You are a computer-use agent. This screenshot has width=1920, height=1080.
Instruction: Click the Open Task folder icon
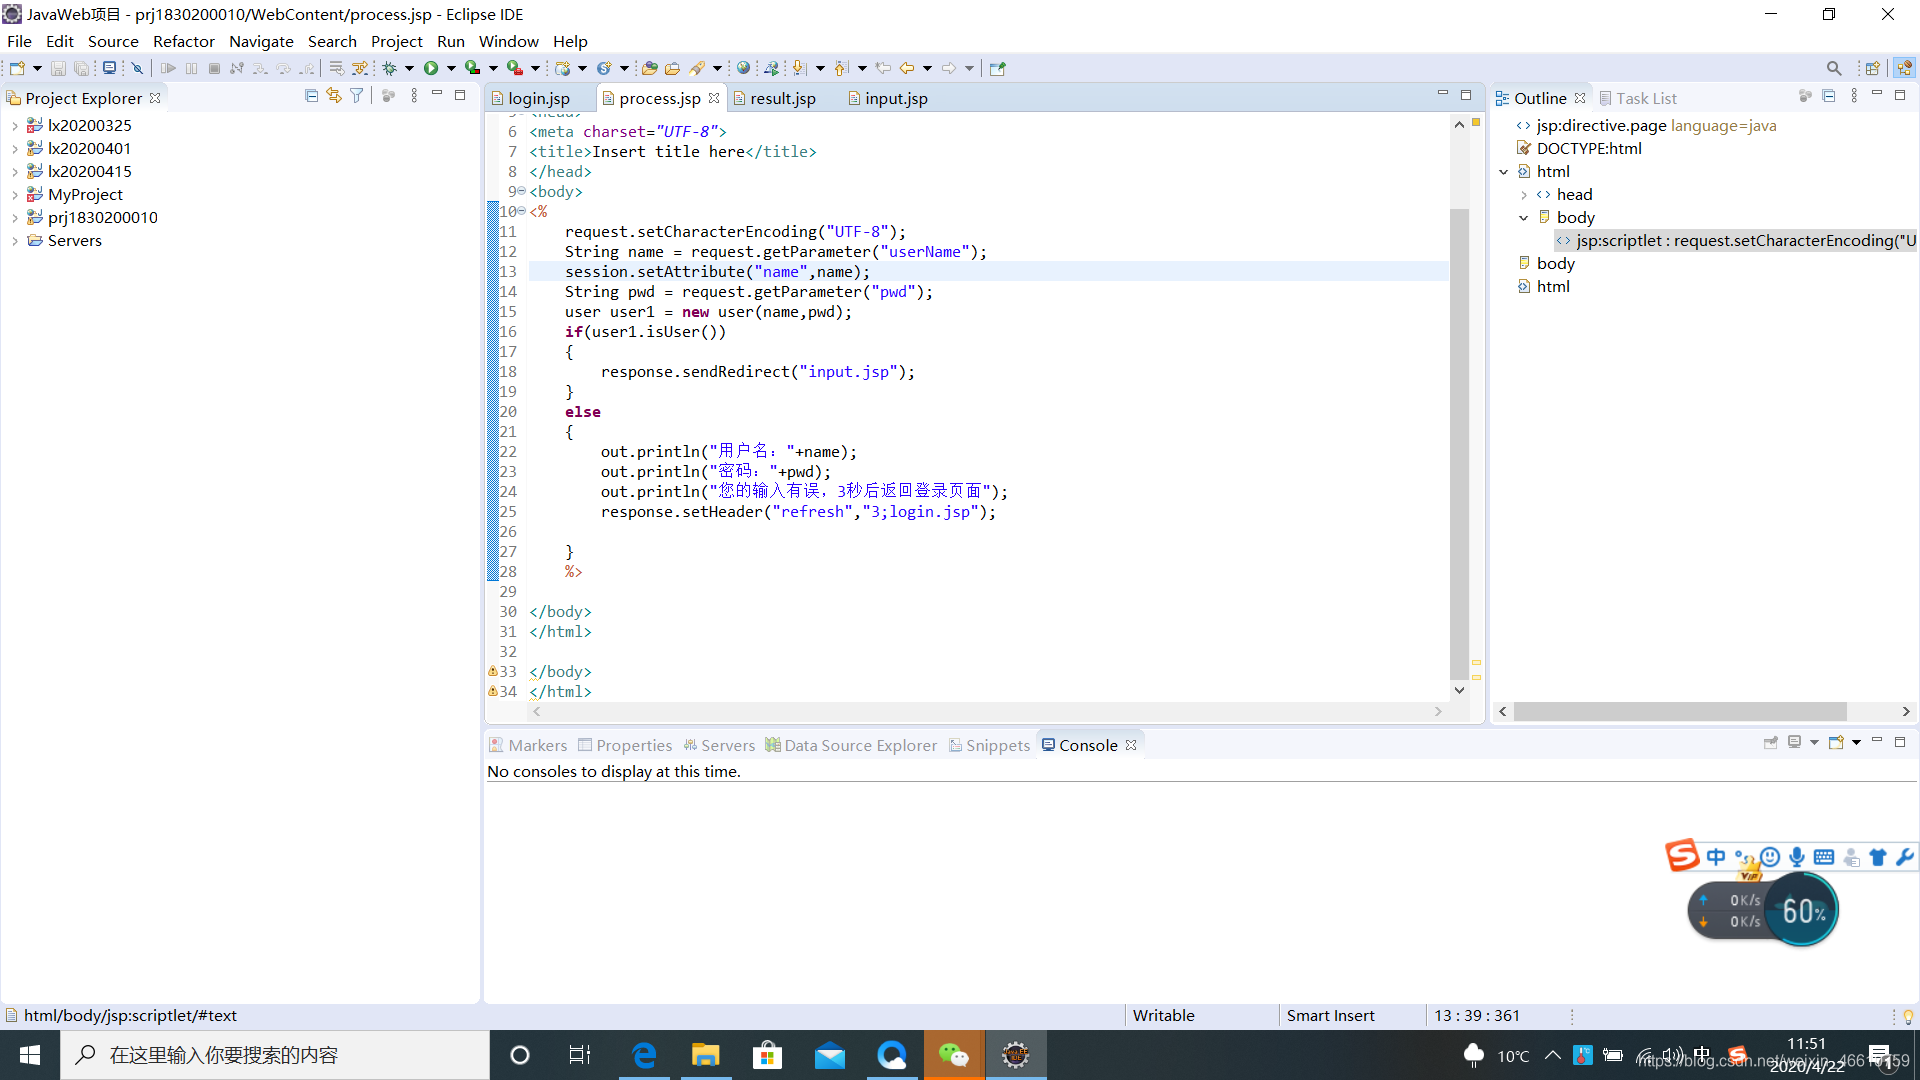672,68
